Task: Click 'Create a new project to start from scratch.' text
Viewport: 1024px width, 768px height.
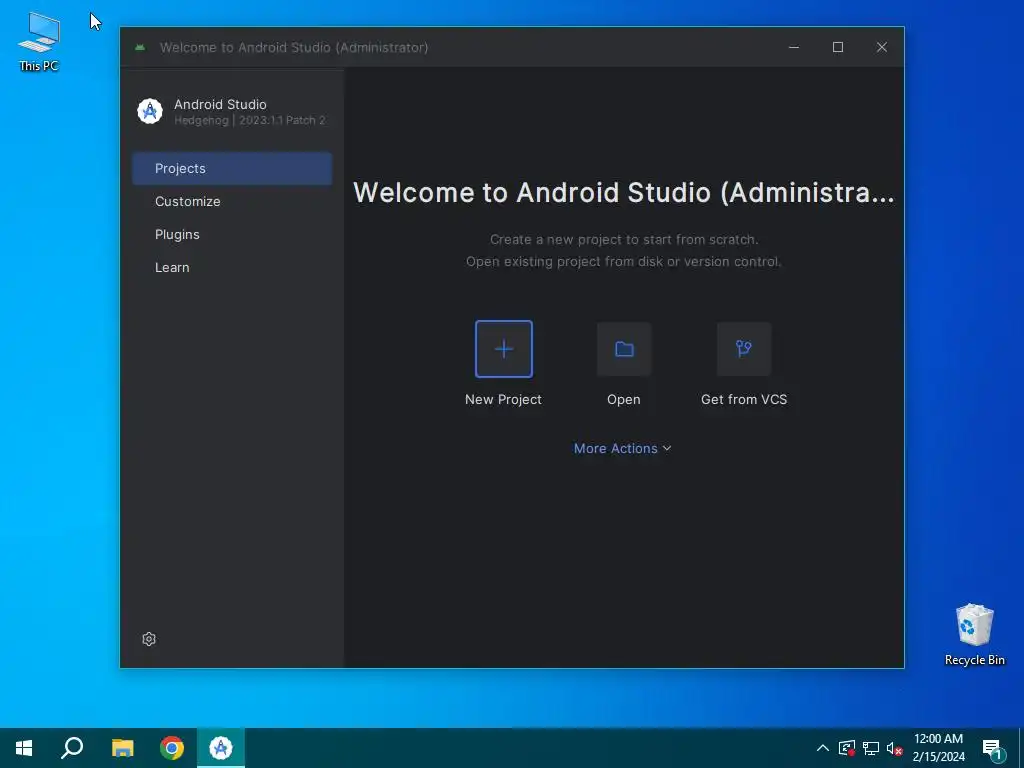Action: point(624,240)
